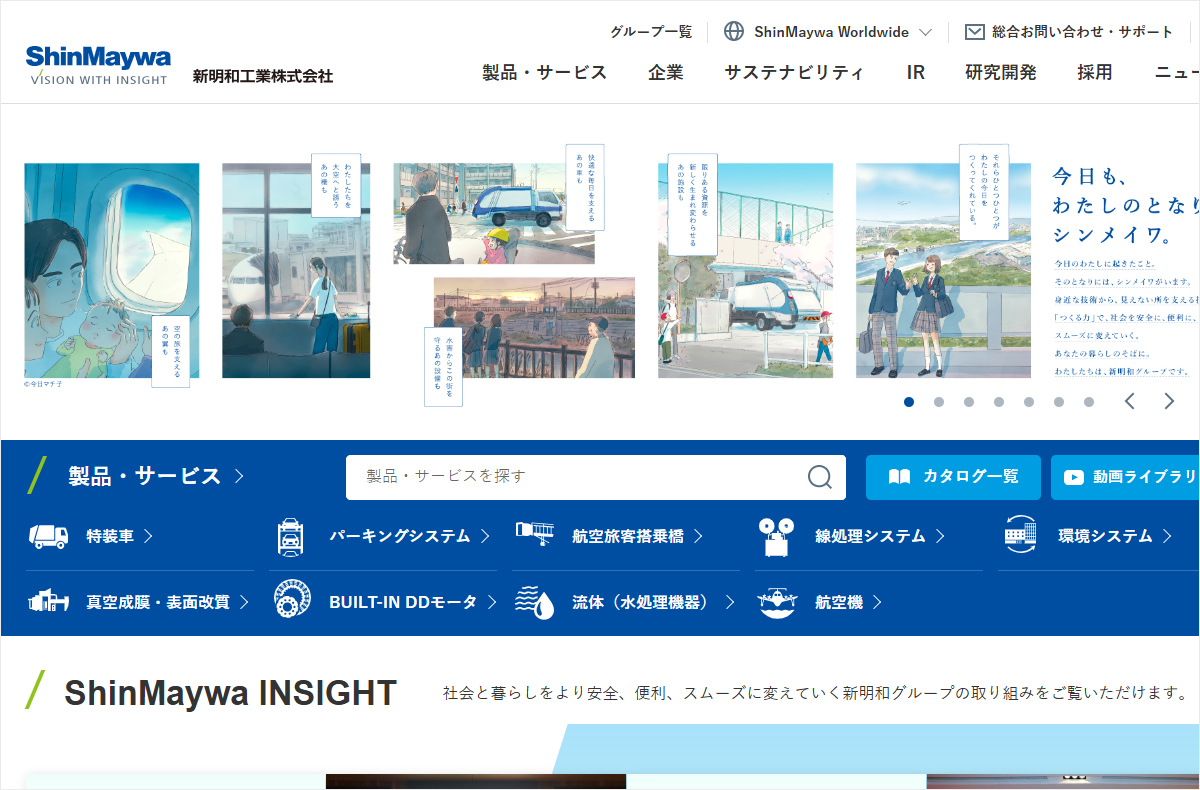
Task: Expand the ShinMaywa Worldwide dropdown
Action: tap(925, 32)
